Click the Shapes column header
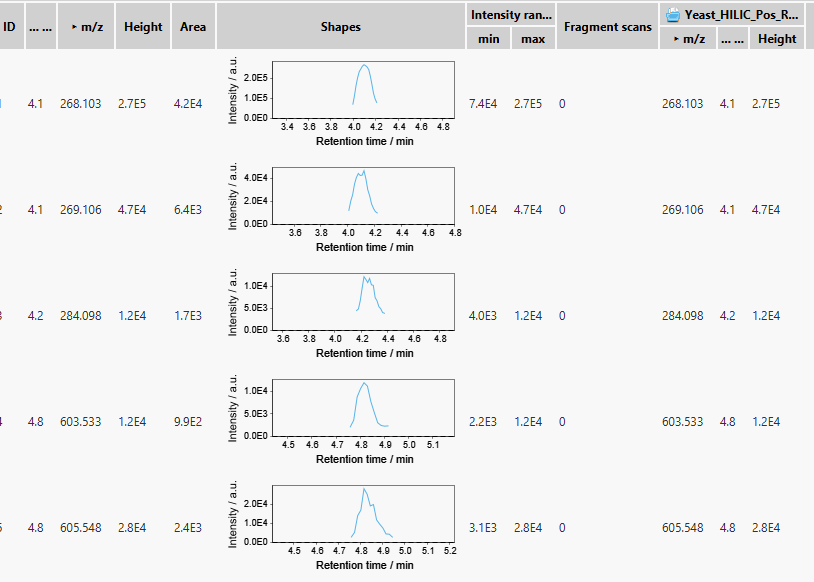 [x=340, y=27]
